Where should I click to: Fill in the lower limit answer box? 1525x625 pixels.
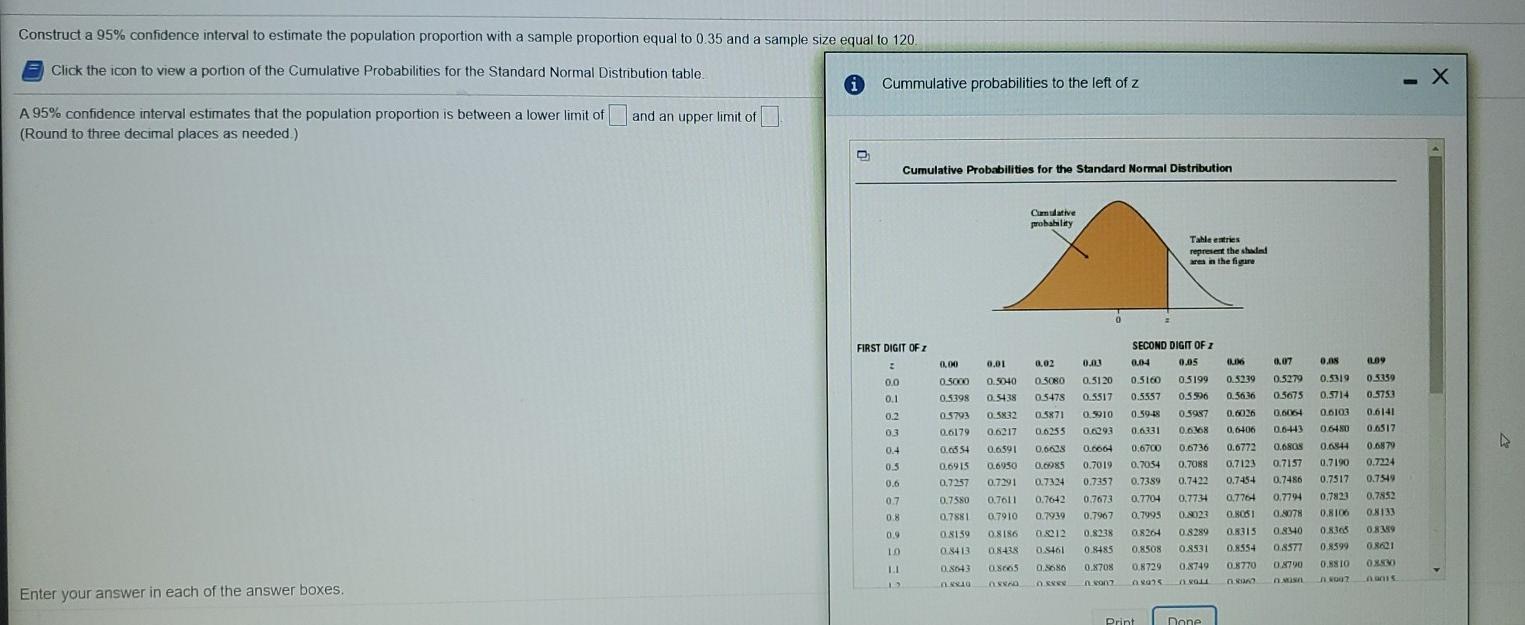click(618, 116)
